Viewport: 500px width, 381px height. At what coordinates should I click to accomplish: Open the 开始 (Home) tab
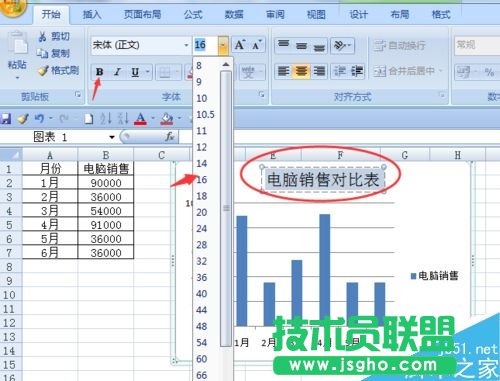(51, 14)
